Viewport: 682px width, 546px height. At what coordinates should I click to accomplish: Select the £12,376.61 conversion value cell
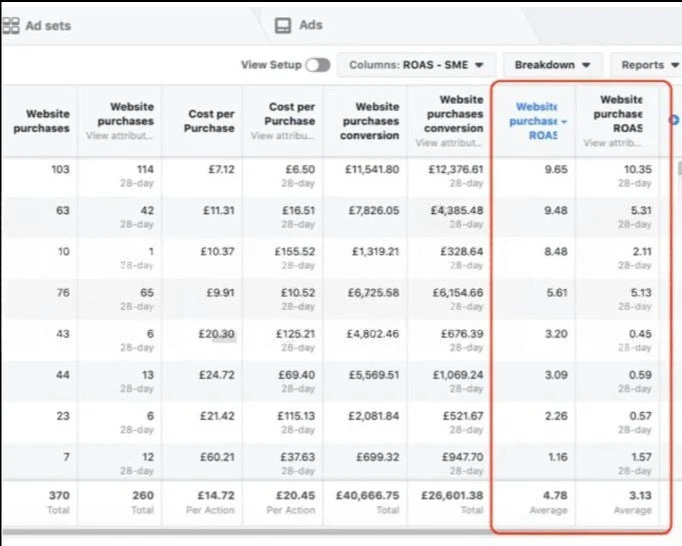[448, 170]
